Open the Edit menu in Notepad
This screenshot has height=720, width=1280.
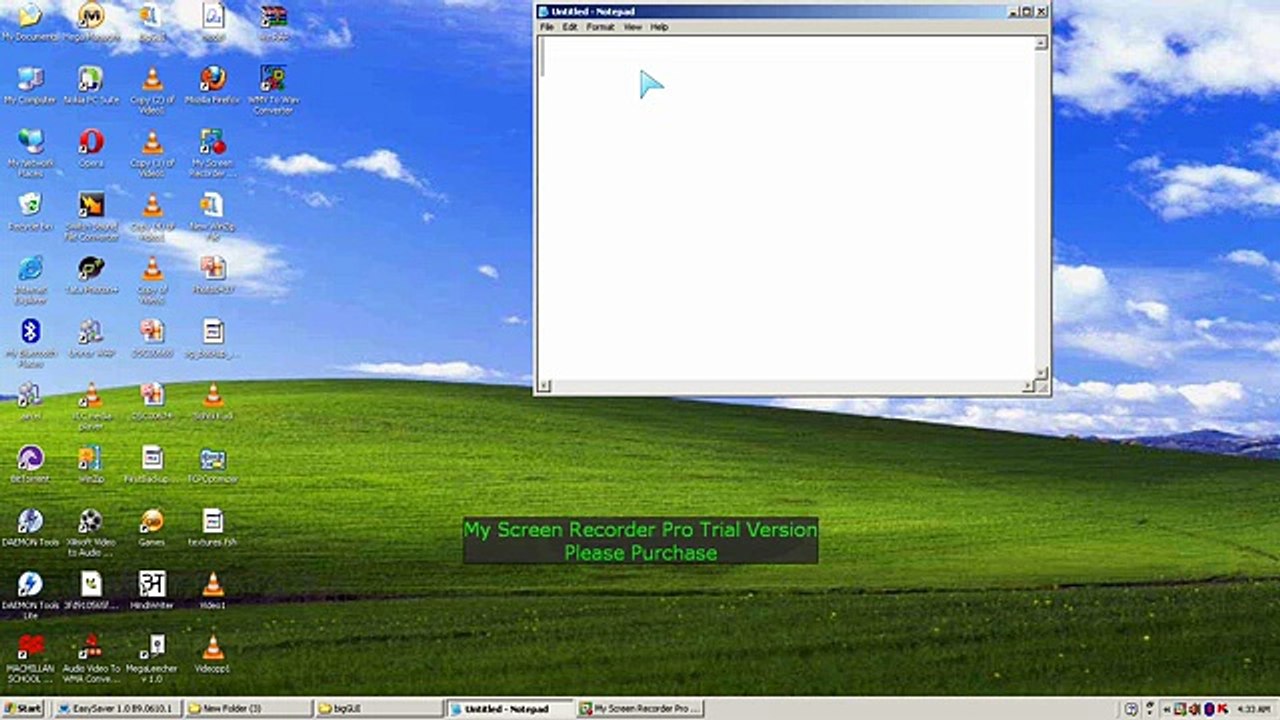(x=570, y=27)
